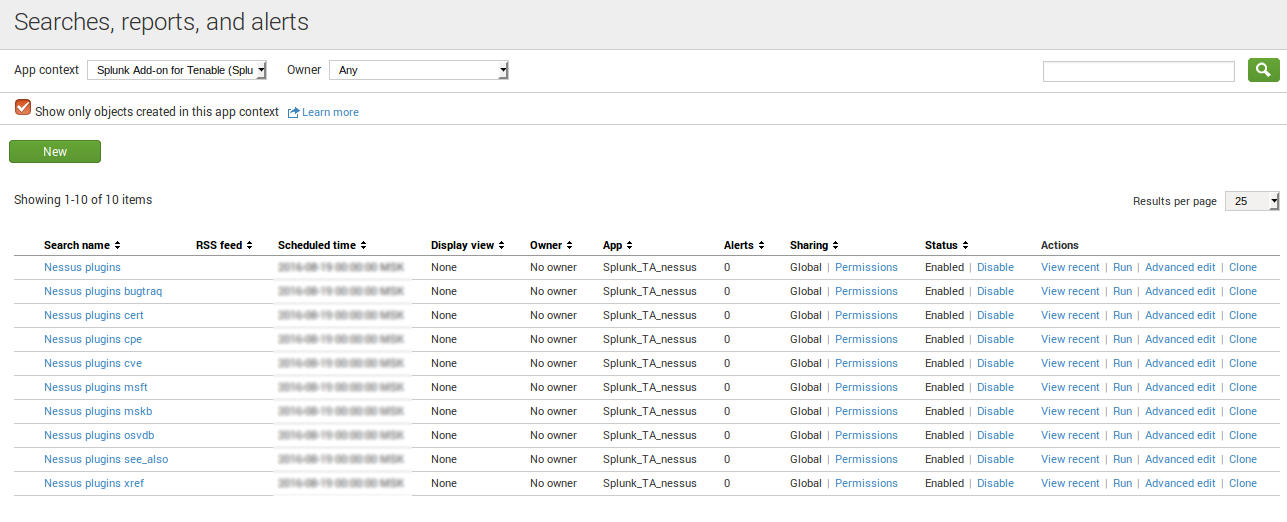Open the Nessus plugins saved search
The width and height of the screenshot is (1287, 522).
click(82, 268)
